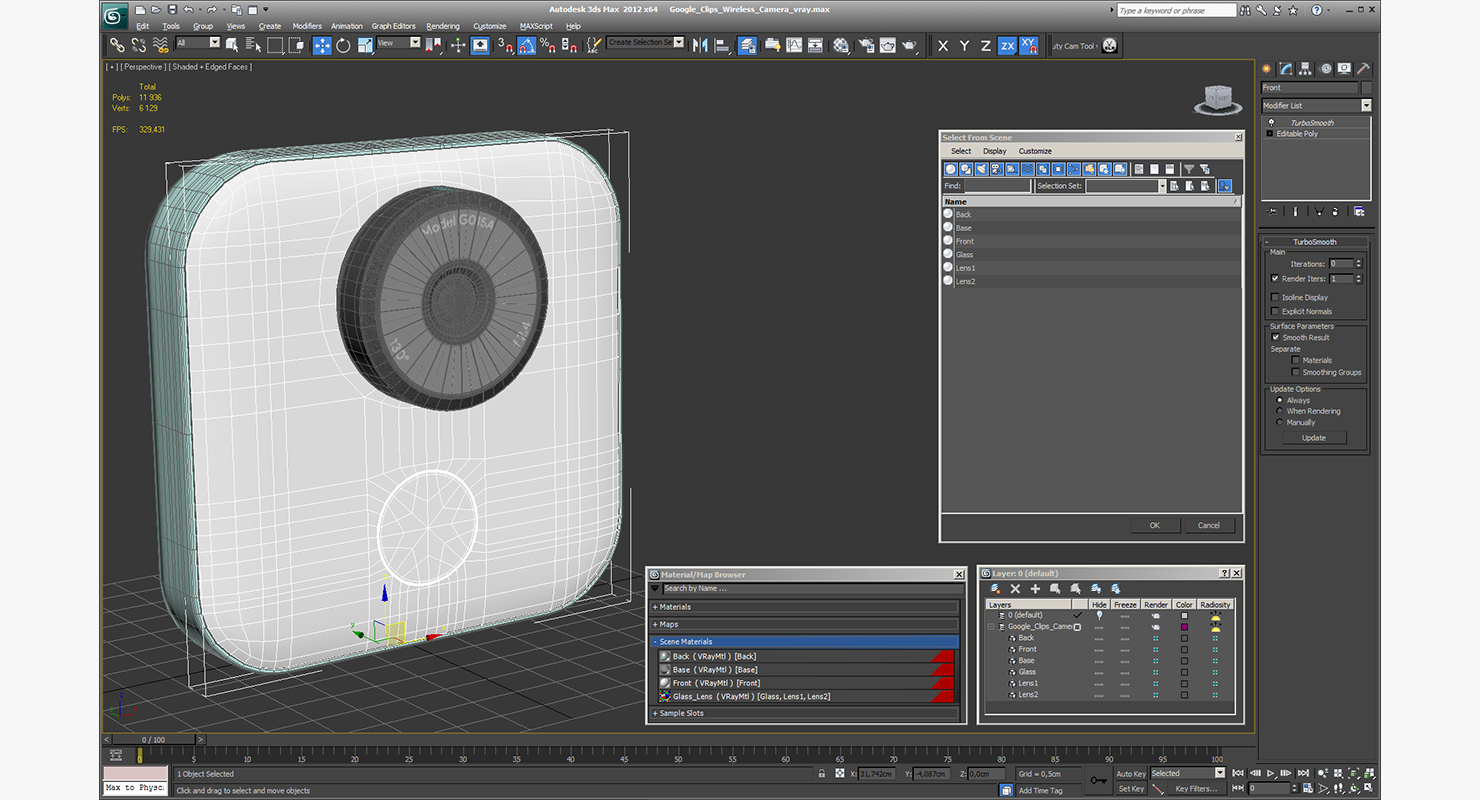Open the Hierarchy command panel tab
The image size is (1480, 800).
[1306, 69]
